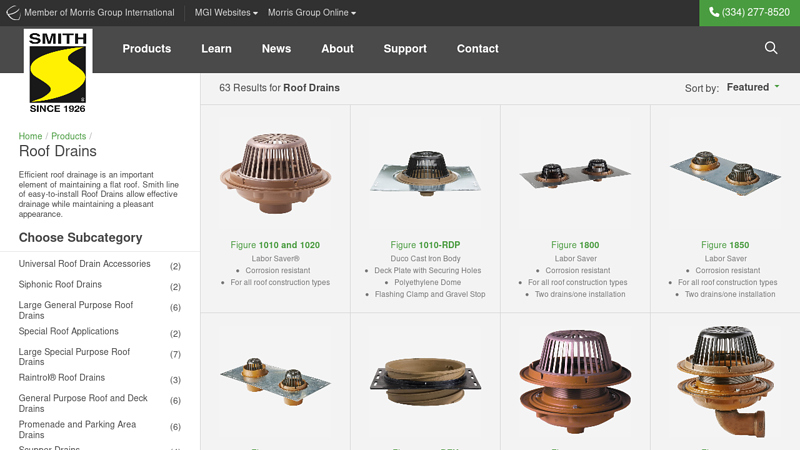
Task: Open the Figure 1850 product link
Action: coord(725,245)
